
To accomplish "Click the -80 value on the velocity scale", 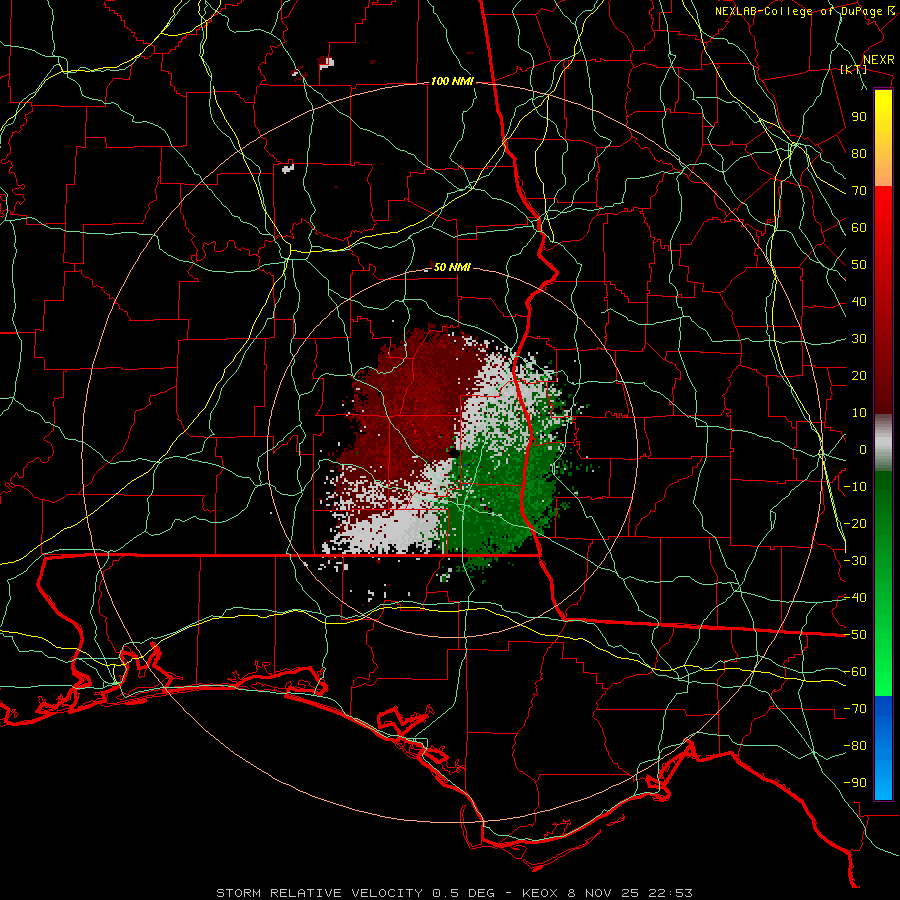I will [x=855, y=746].
